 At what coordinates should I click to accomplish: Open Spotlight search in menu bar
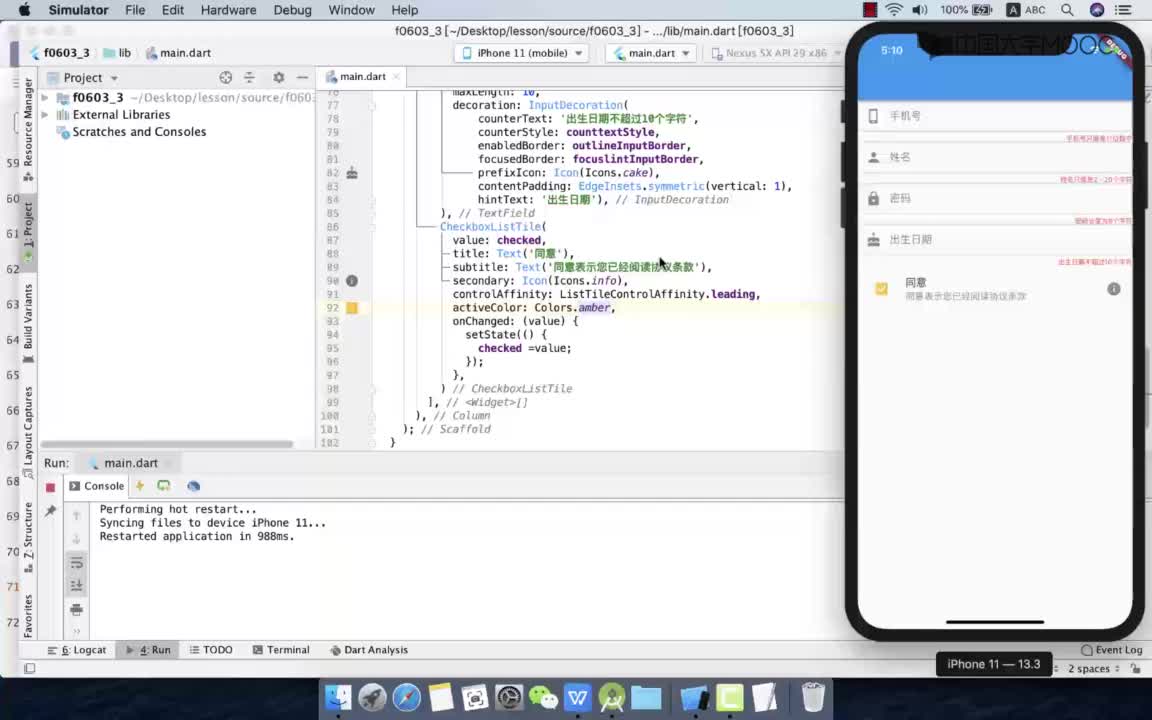[1067, 10]
